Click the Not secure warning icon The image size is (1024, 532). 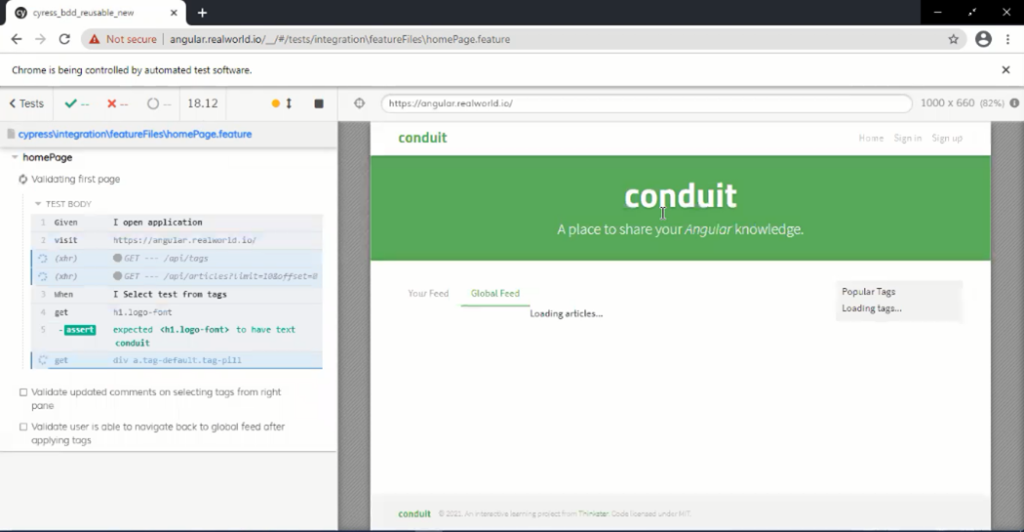click(95, 39)
